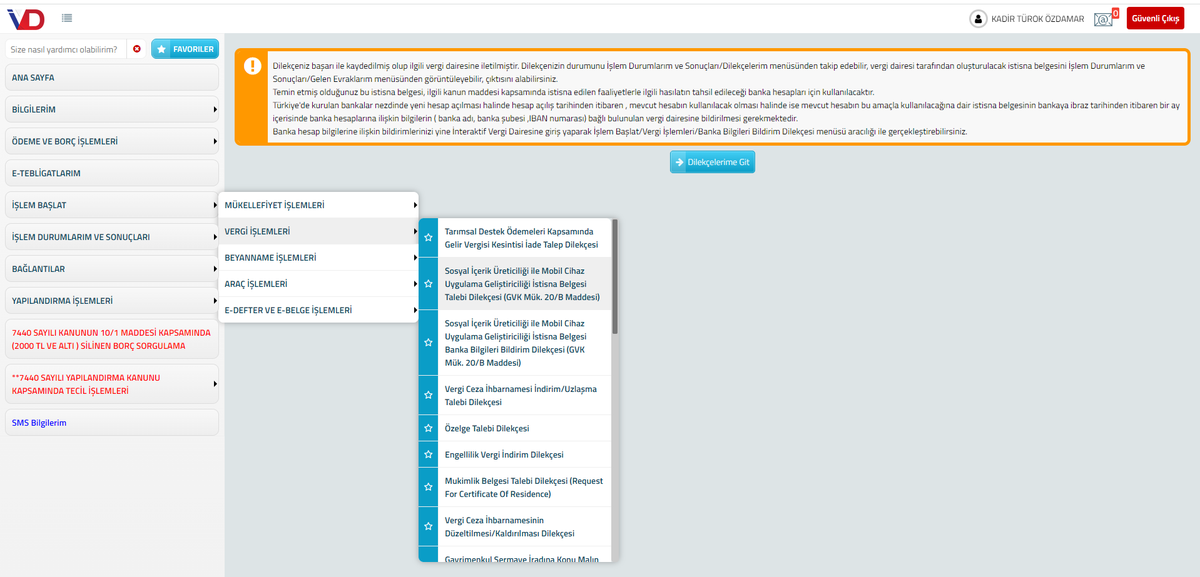Open the user profile avatar icon
1200x577 pixels.
(x=978, y=18)
